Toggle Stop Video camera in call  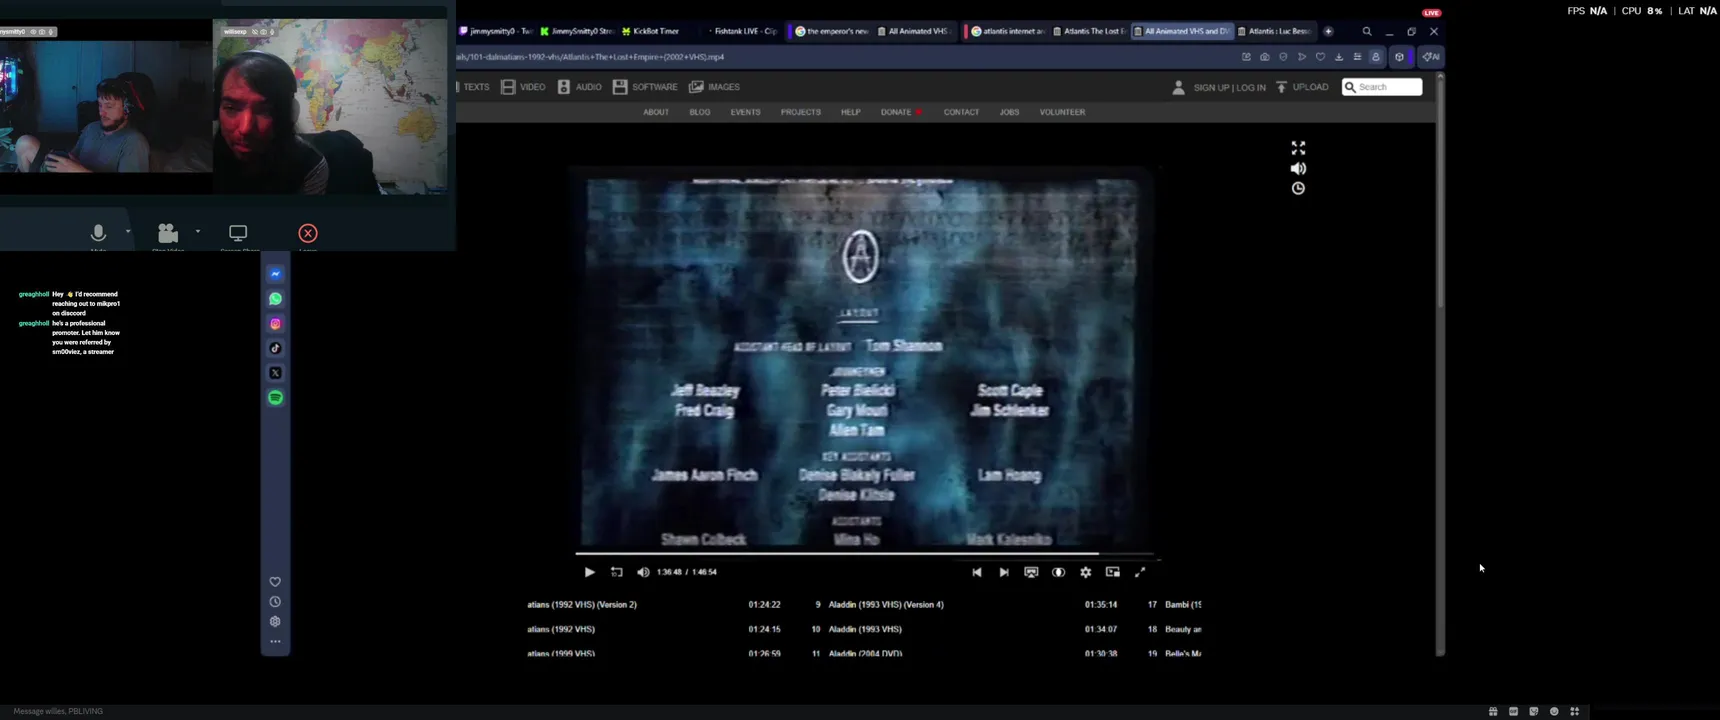pyautogui.click(x=168, y=233)
